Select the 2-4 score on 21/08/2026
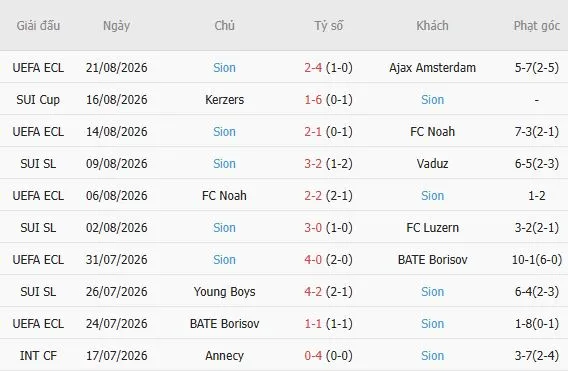Viewport: 568px width, 371px height. 313,68
